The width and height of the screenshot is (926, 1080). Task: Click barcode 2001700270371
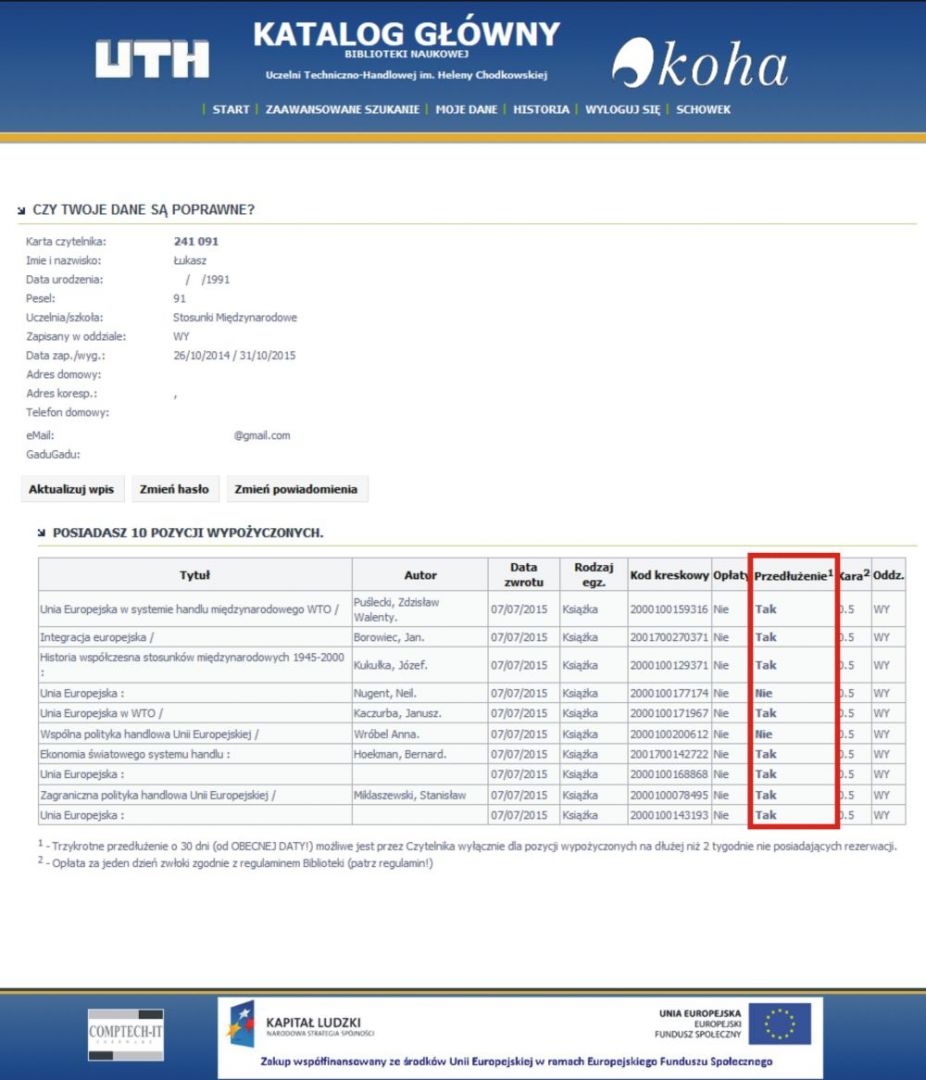[669, 638]
